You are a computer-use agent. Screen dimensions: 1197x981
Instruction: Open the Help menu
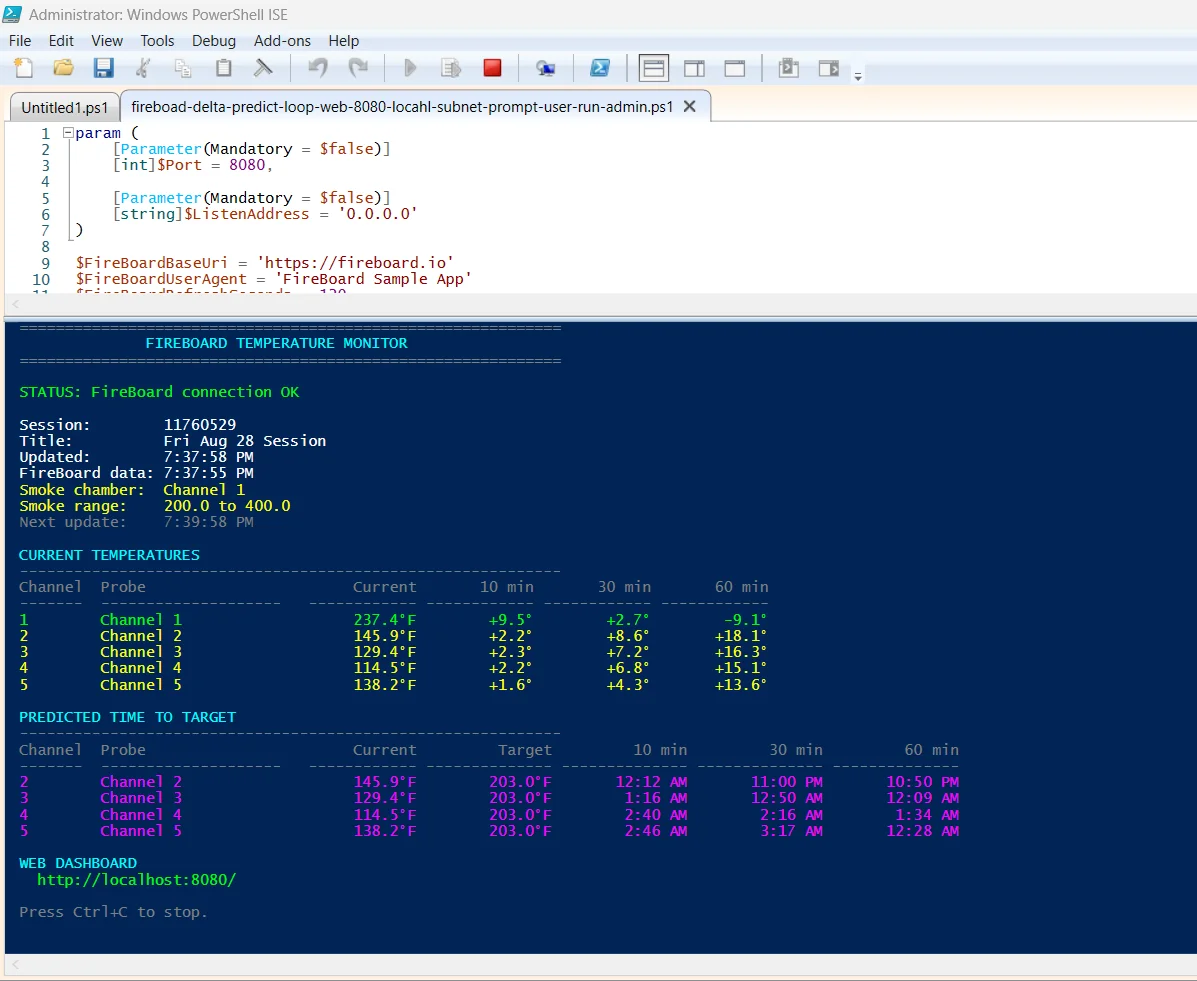pos(344,40)
